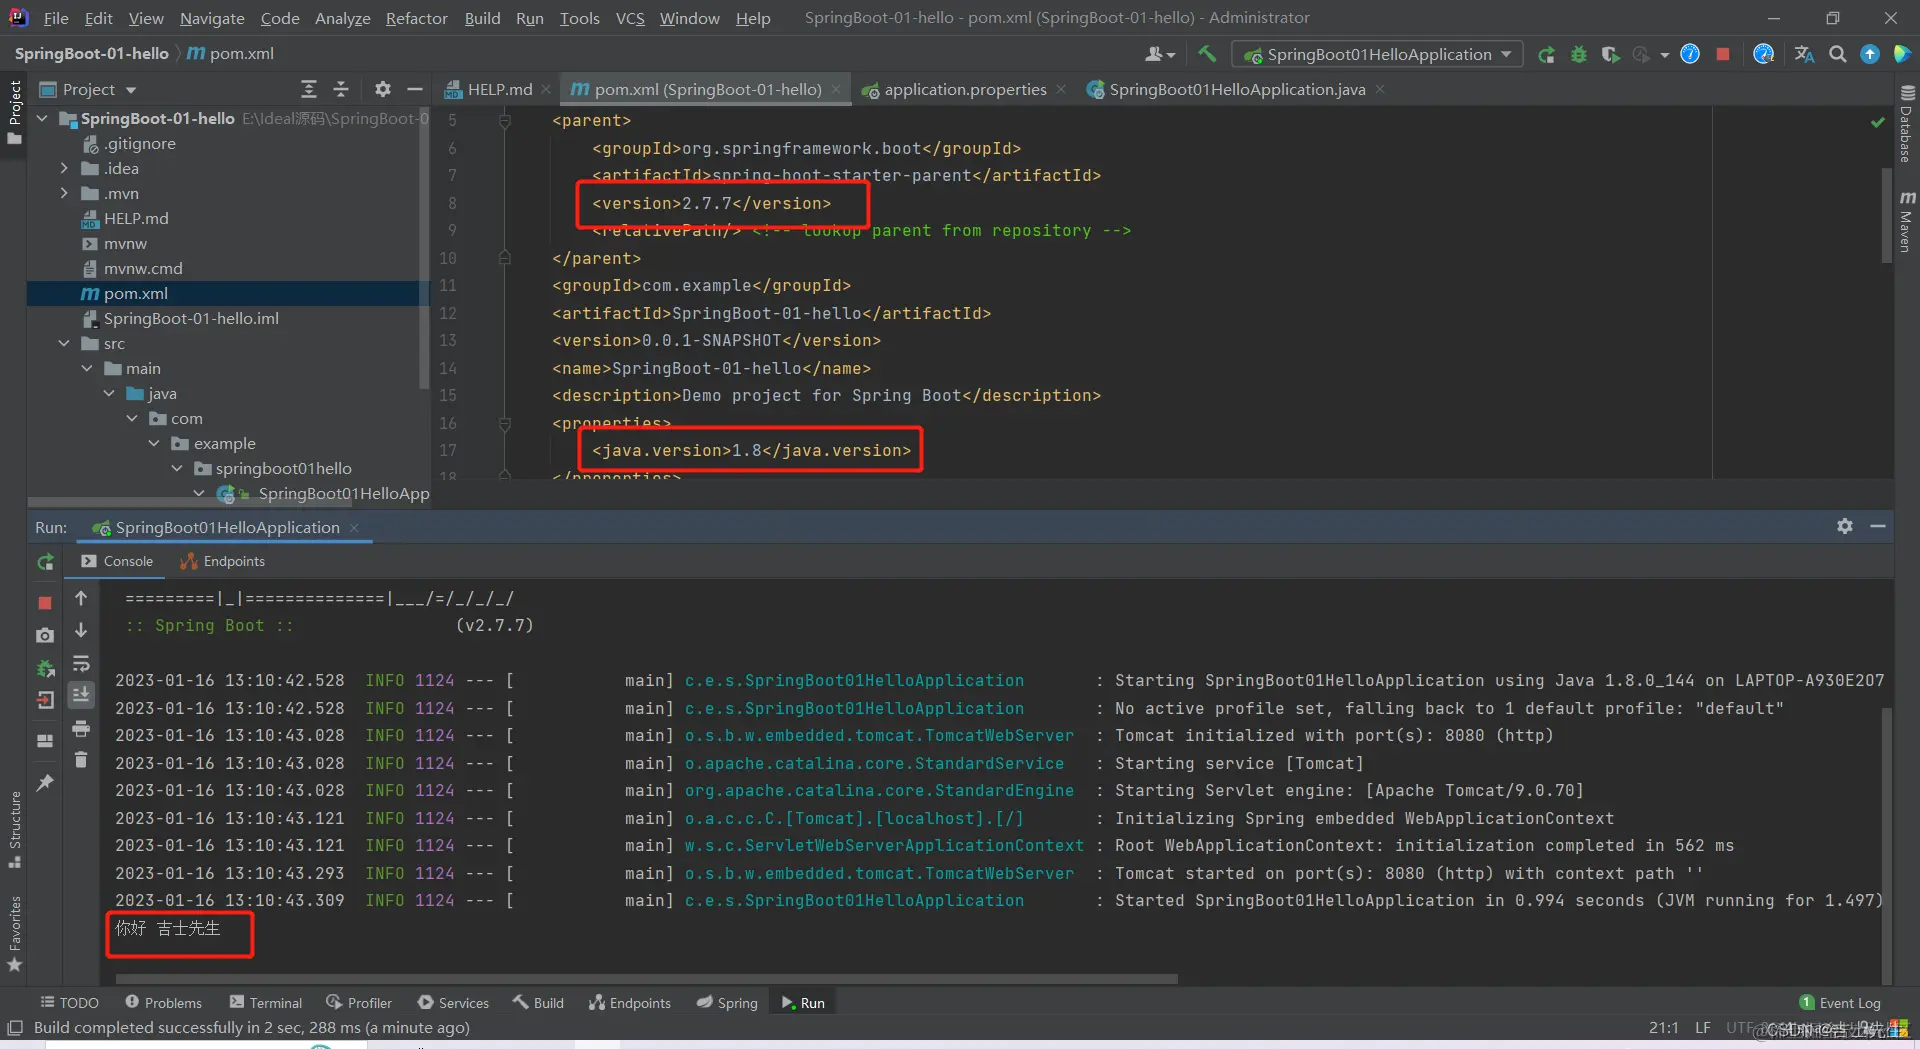Stop the running application in top toolbar

pos(1722,54)
